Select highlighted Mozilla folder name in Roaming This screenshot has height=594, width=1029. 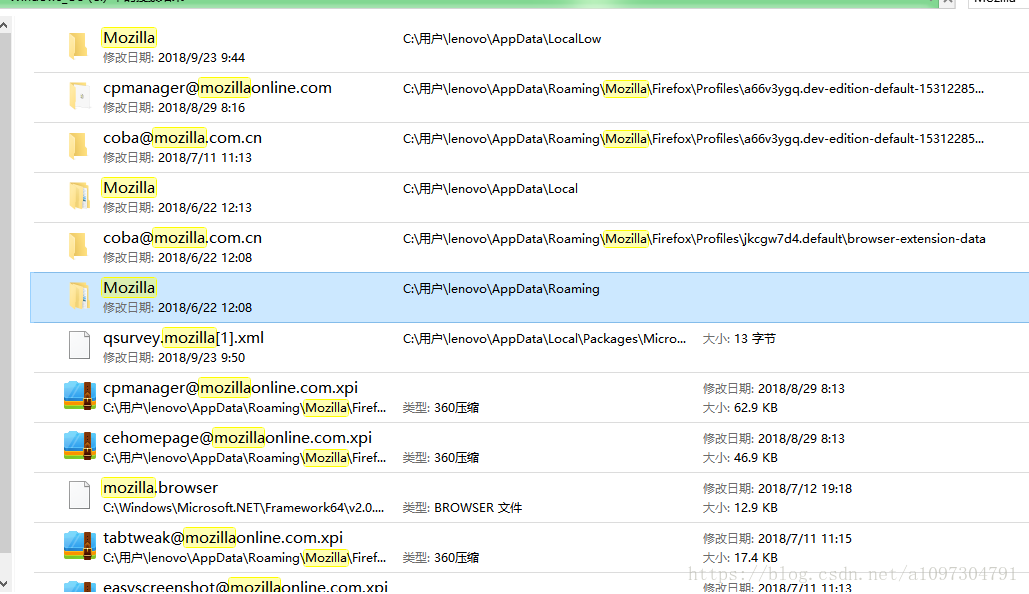[129, 287]
